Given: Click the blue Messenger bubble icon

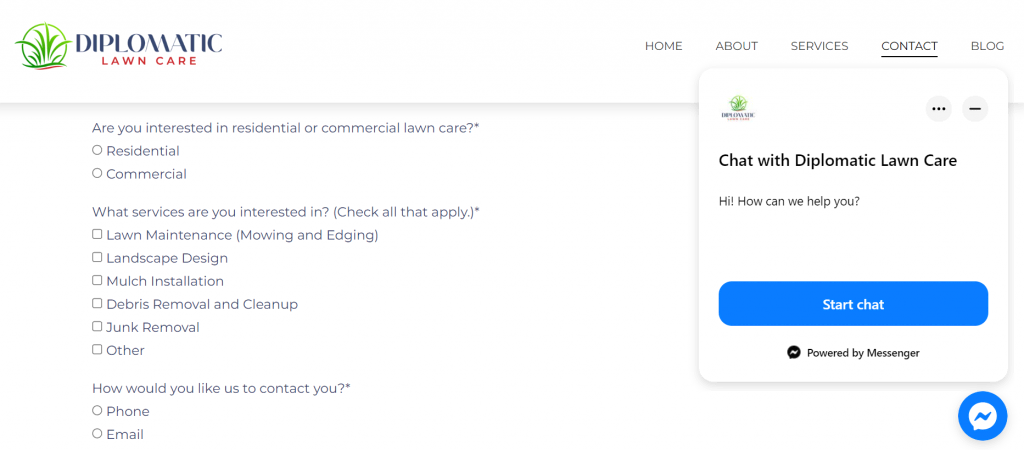Looking at the screenshot, I should click(x=982, y=416).
